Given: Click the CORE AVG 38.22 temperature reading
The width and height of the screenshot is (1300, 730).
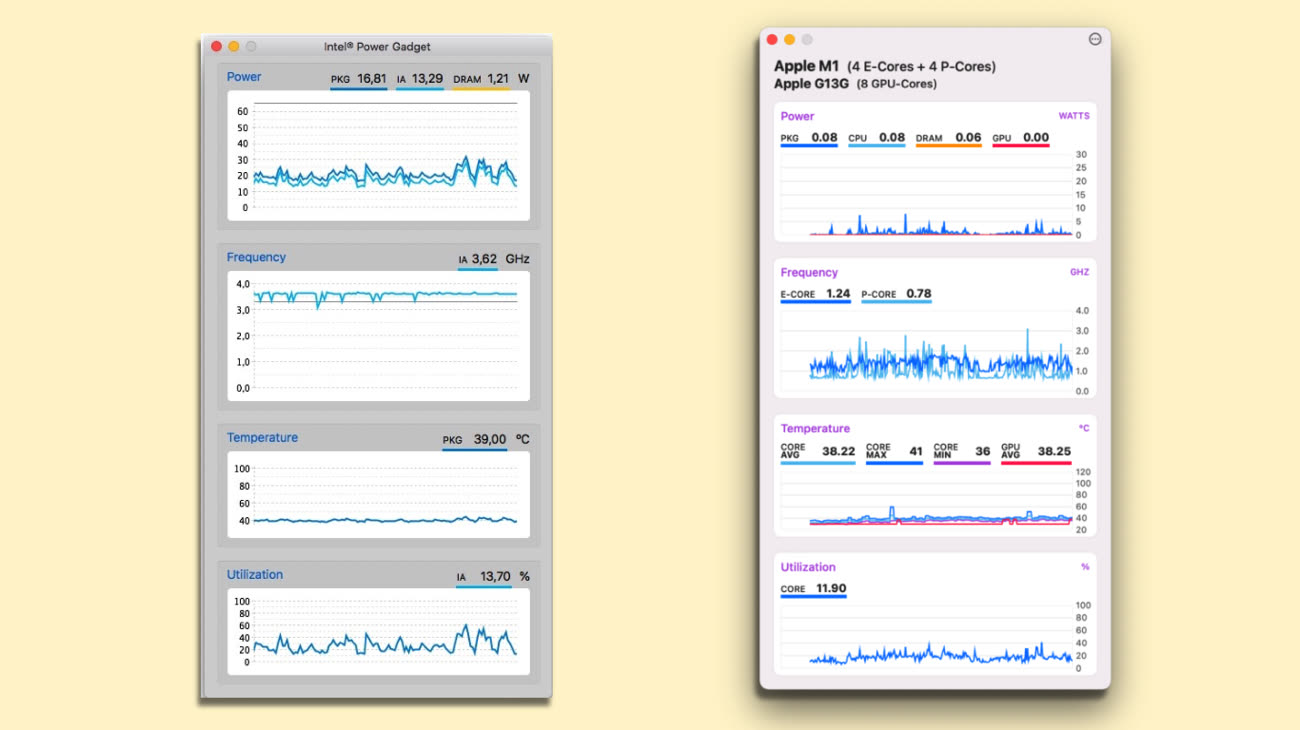Looking at the screenshot, I should [818, 452].
